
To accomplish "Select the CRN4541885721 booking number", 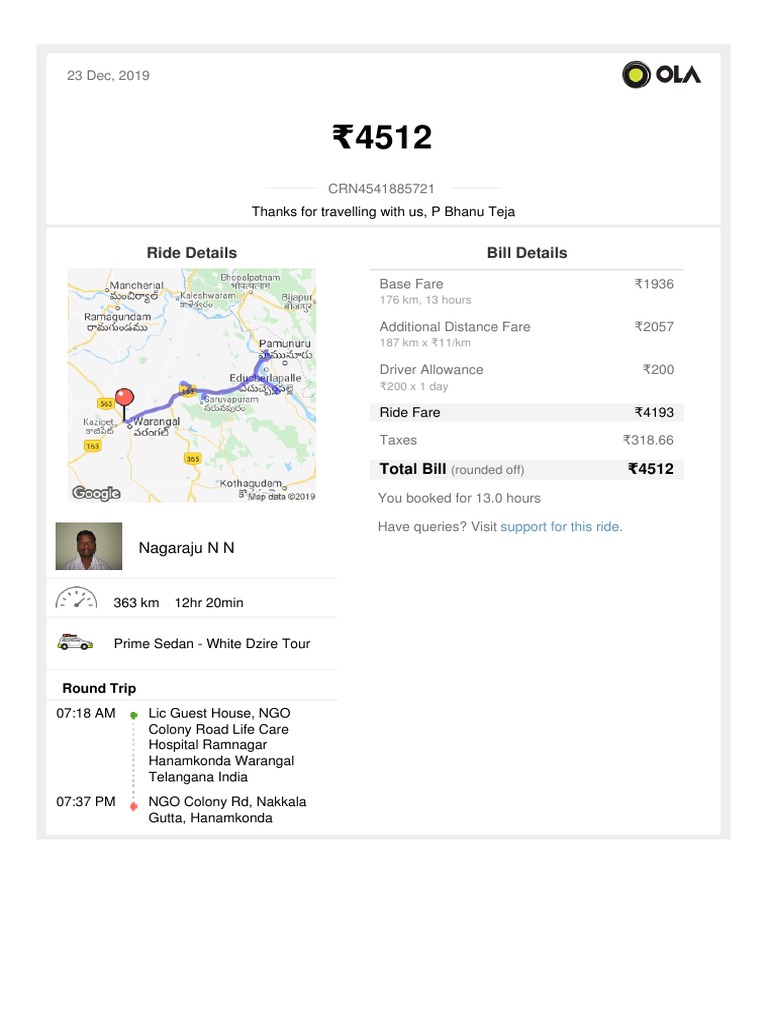I will click(382, 188).
